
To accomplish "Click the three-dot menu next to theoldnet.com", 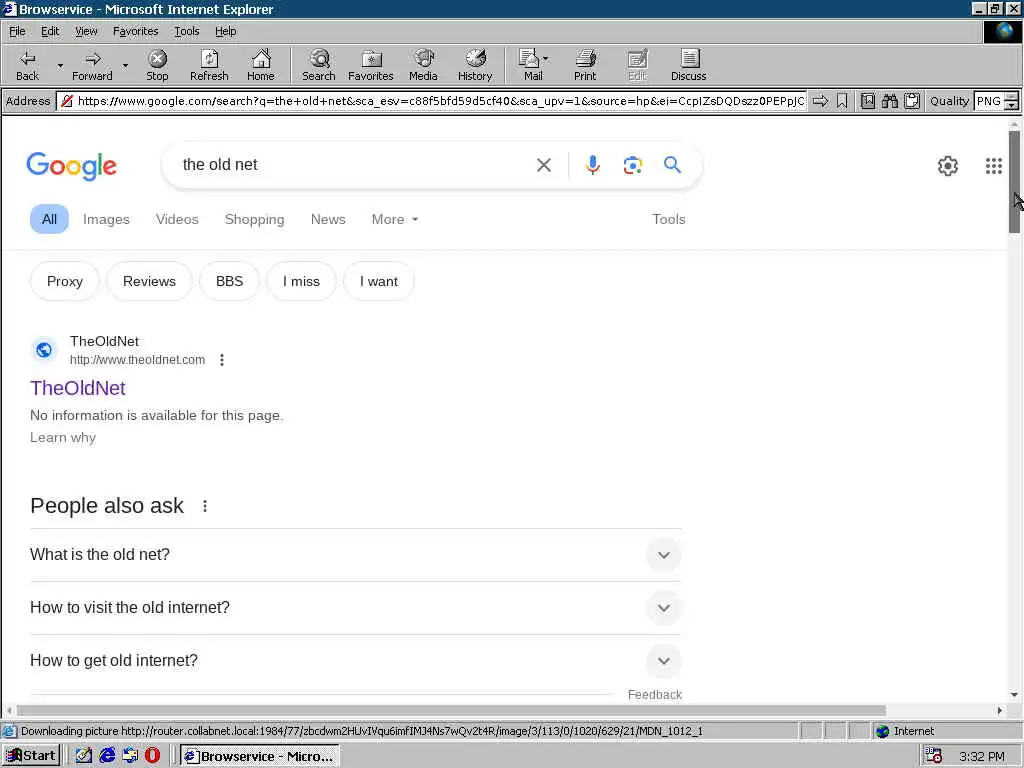I will point(222,360).
